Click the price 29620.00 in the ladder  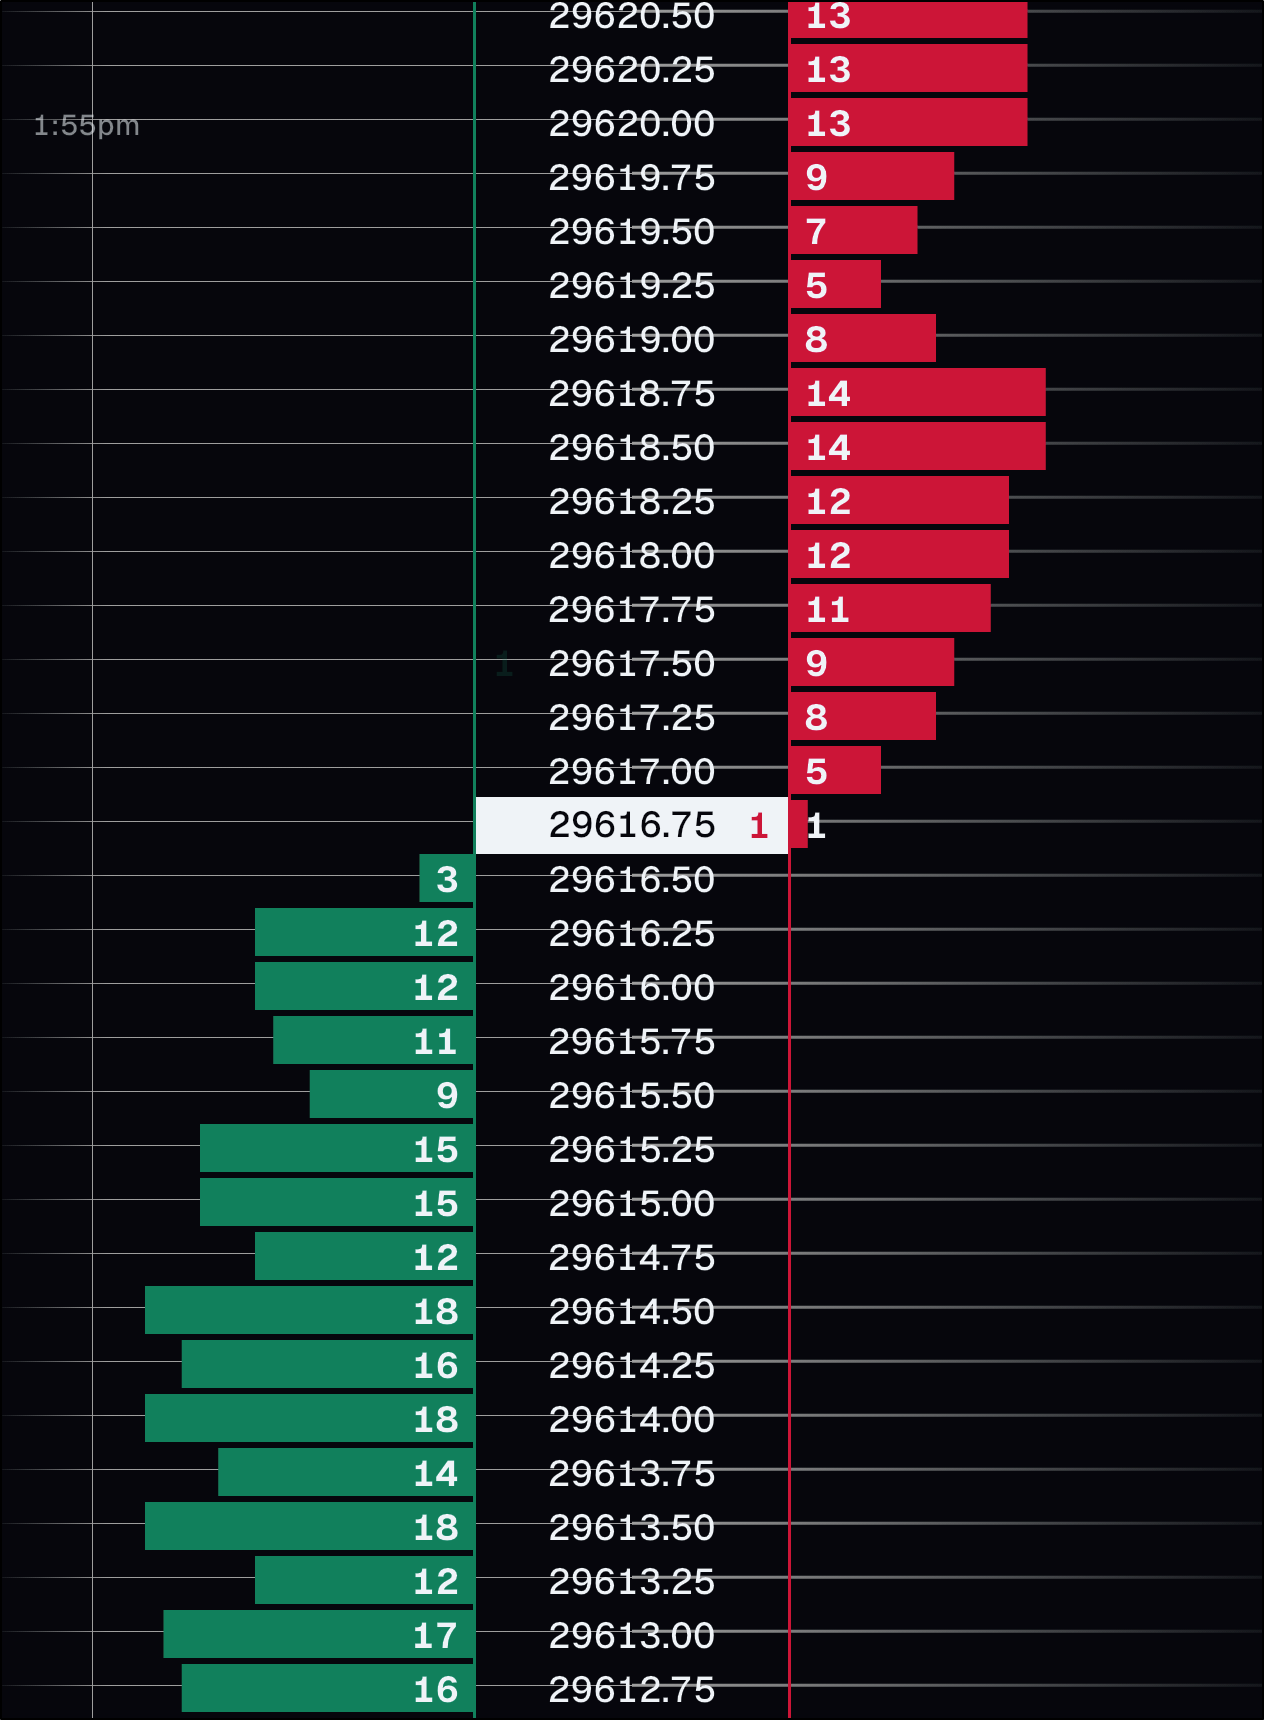click(632, 123)
